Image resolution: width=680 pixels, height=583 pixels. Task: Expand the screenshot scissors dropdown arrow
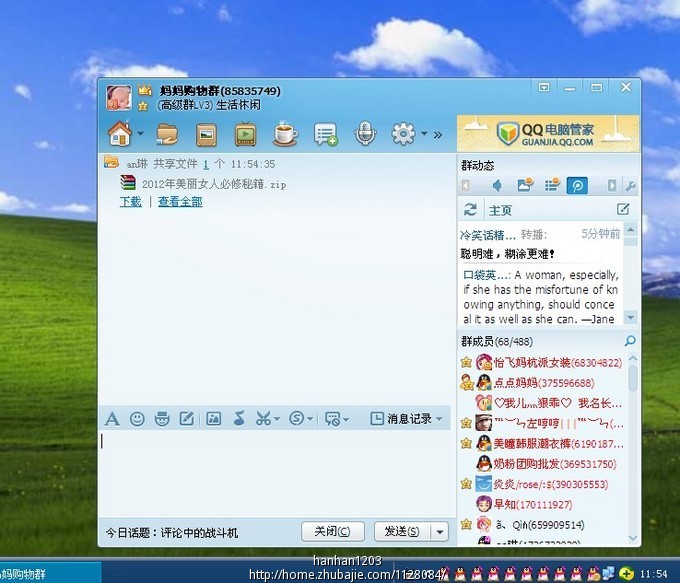pos(277,419)
